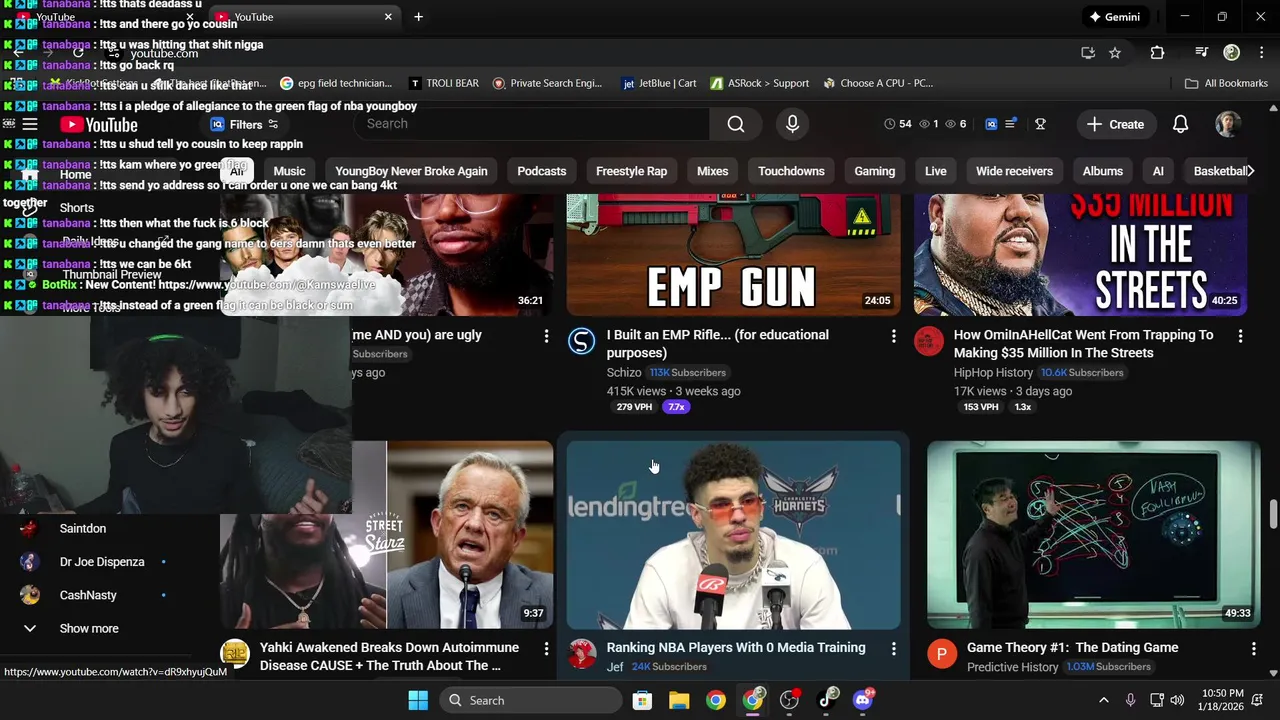
Task: Open the Game Theory chalkboard thumbnail
Action: [x=1093, y=535]
